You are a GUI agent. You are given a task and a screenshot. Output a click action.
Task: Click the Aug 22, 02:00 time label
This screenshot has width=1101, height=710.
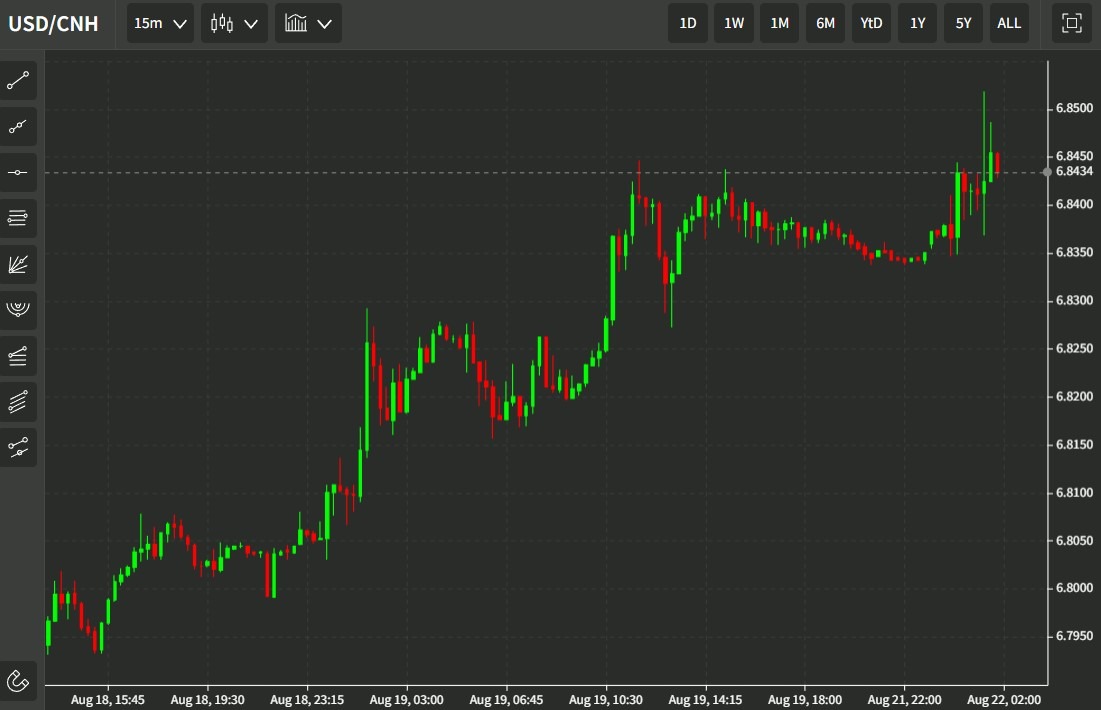1004,699
